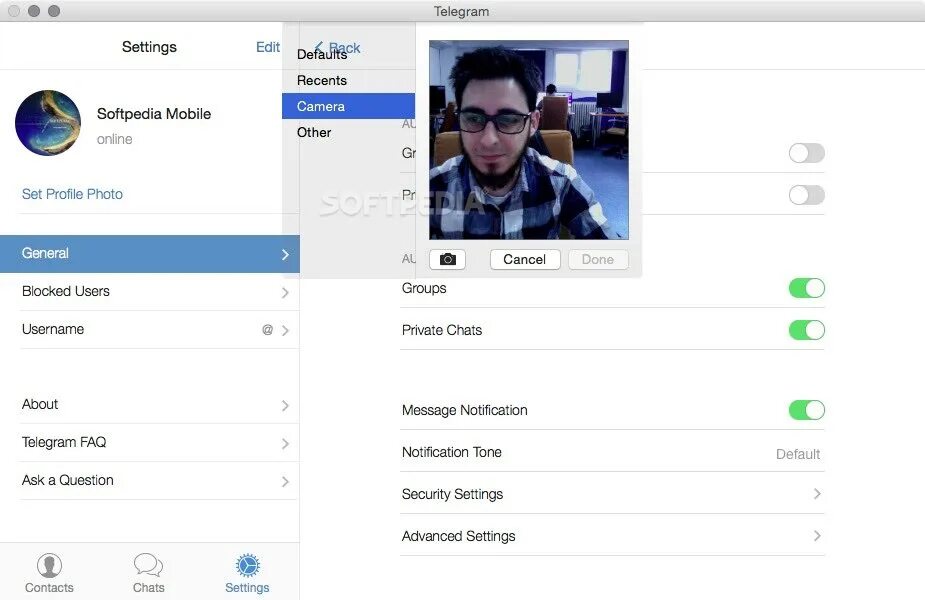Click the Groups label text

pos(424,288)
